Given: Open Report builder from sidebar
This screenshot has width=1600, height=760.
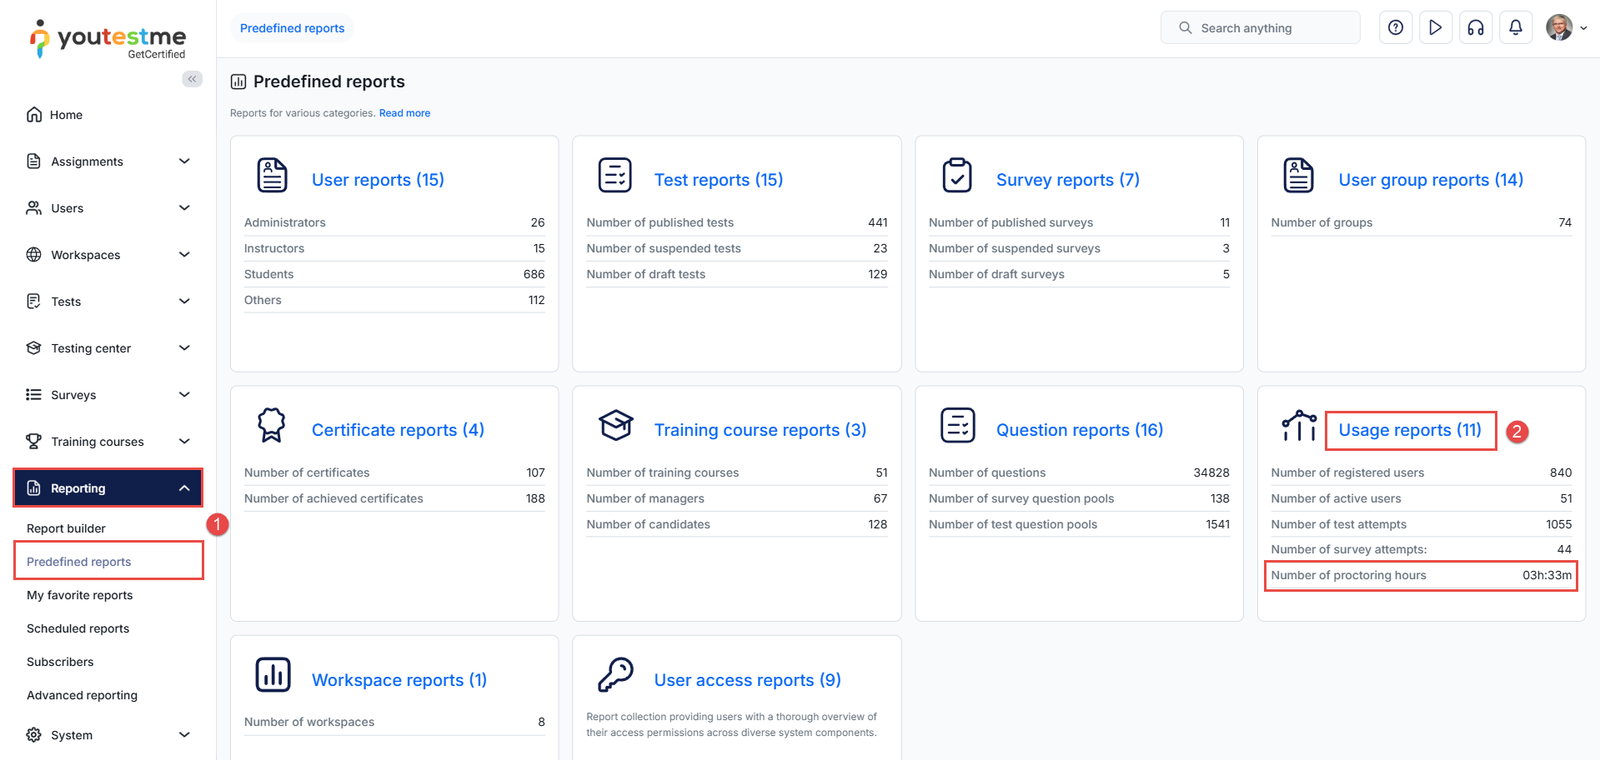Looking at the screenshot, I should [66, 528].
